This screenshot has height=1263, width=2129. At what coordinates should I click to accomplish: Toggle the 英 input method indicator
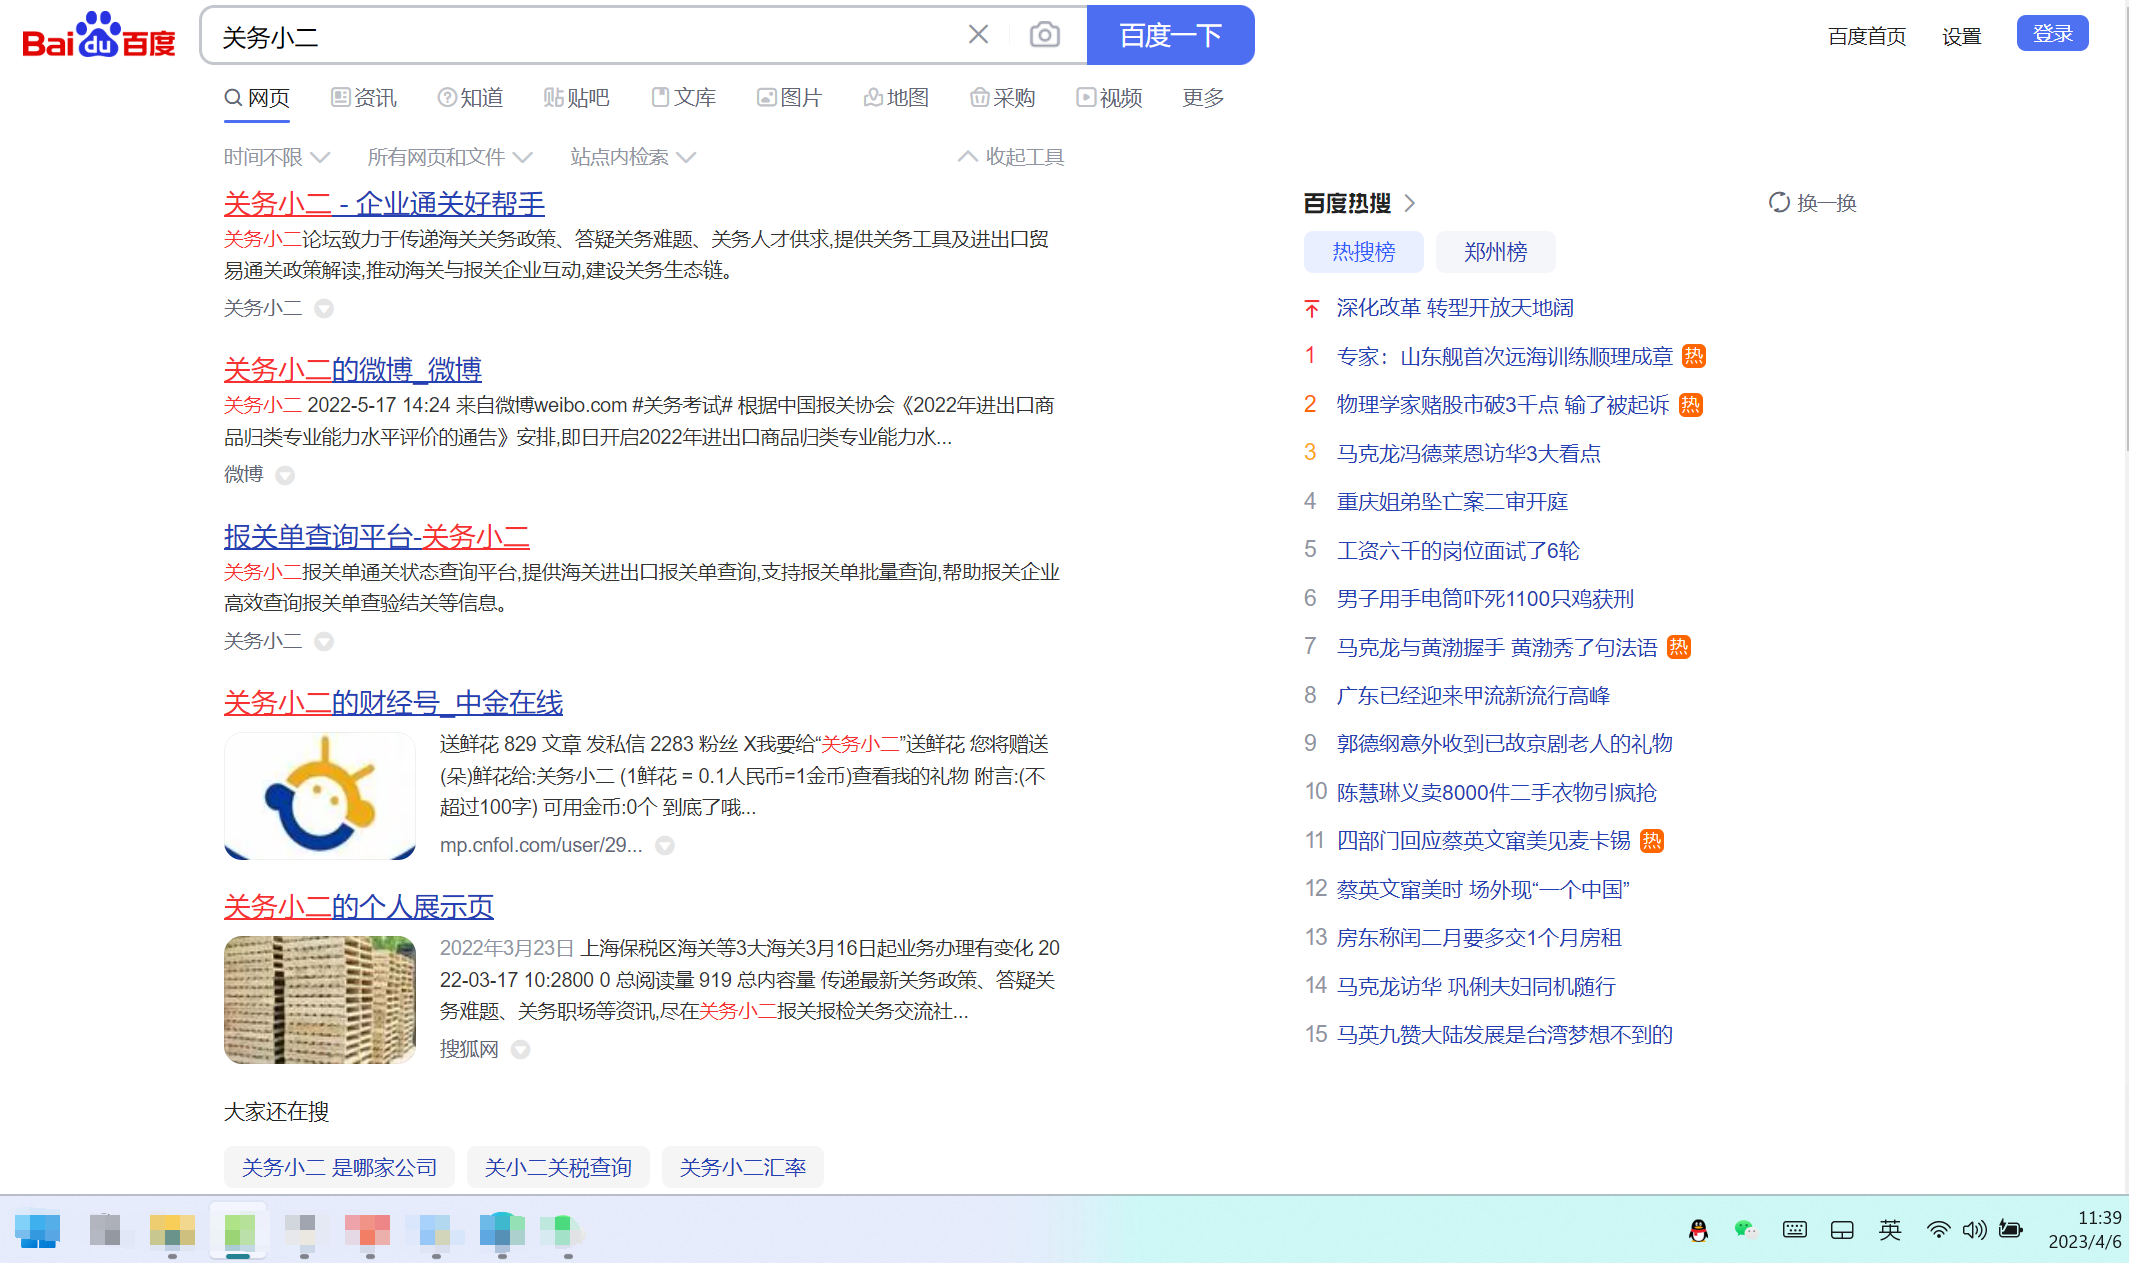(x=1890, y=1230)
